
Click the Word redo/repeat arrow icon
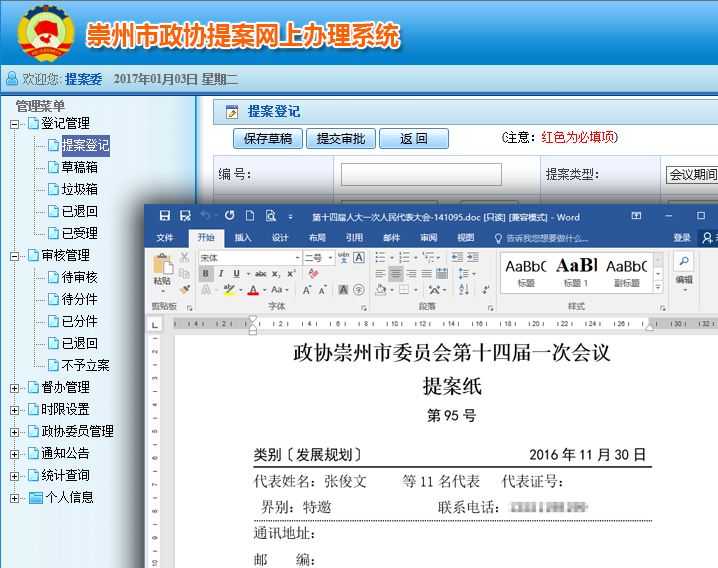229,216
